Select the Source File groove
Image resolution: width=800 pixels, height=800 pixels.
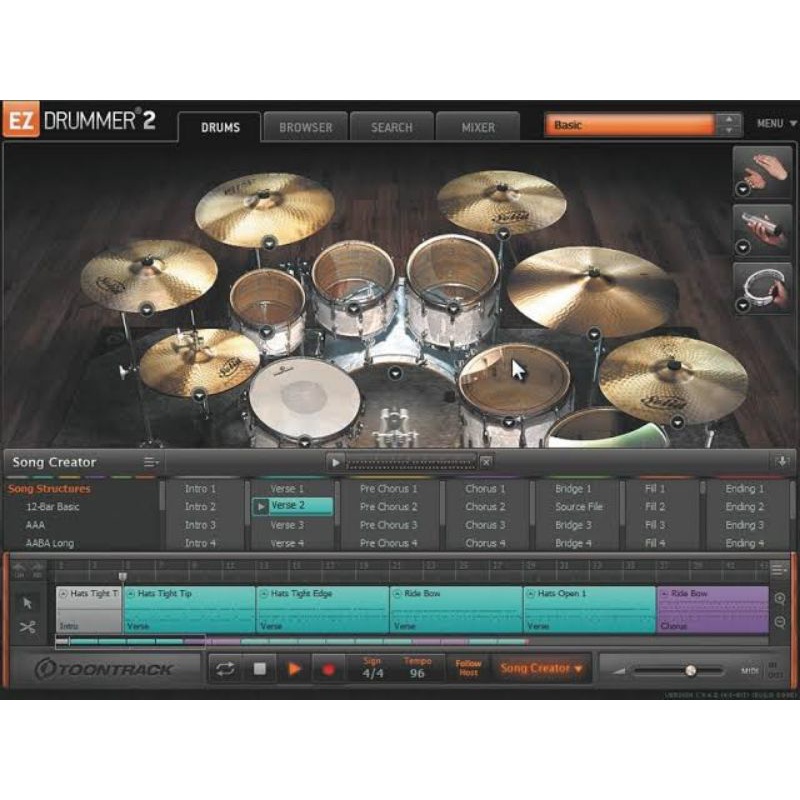click(x=579, y=507)
